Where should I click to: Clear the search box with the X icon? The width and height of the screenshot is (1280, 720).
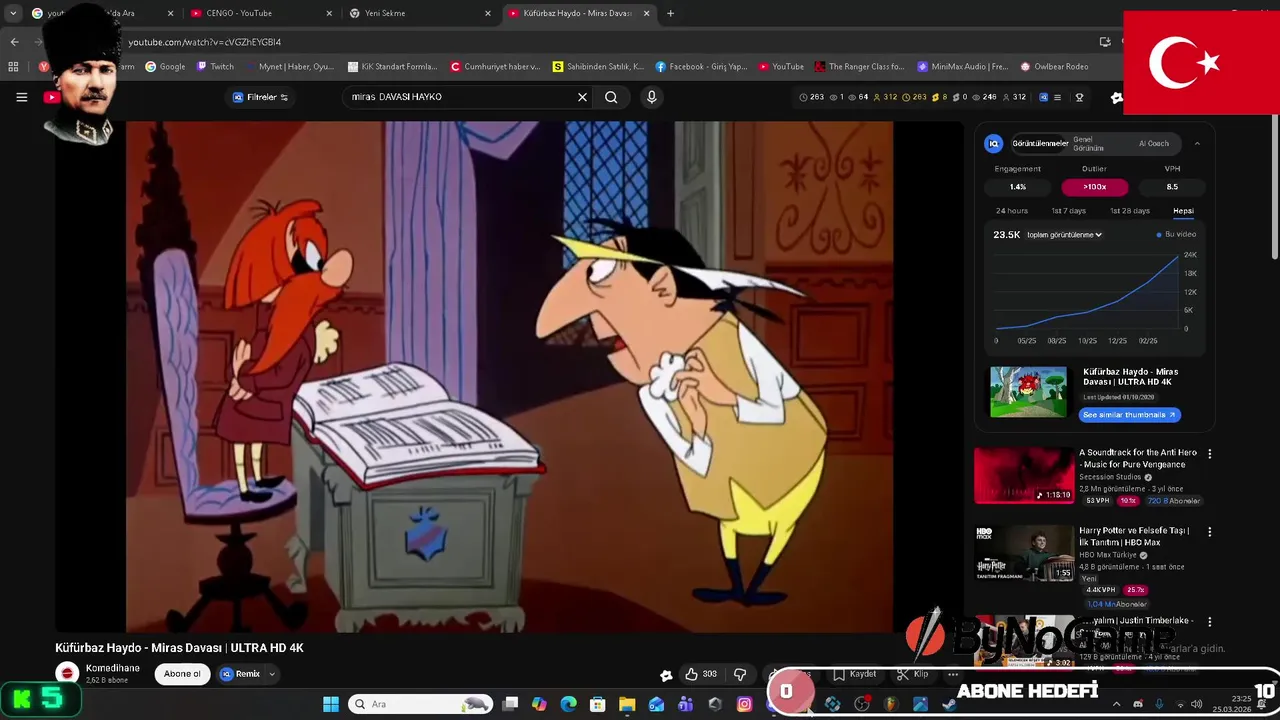(x=582, y=97)
